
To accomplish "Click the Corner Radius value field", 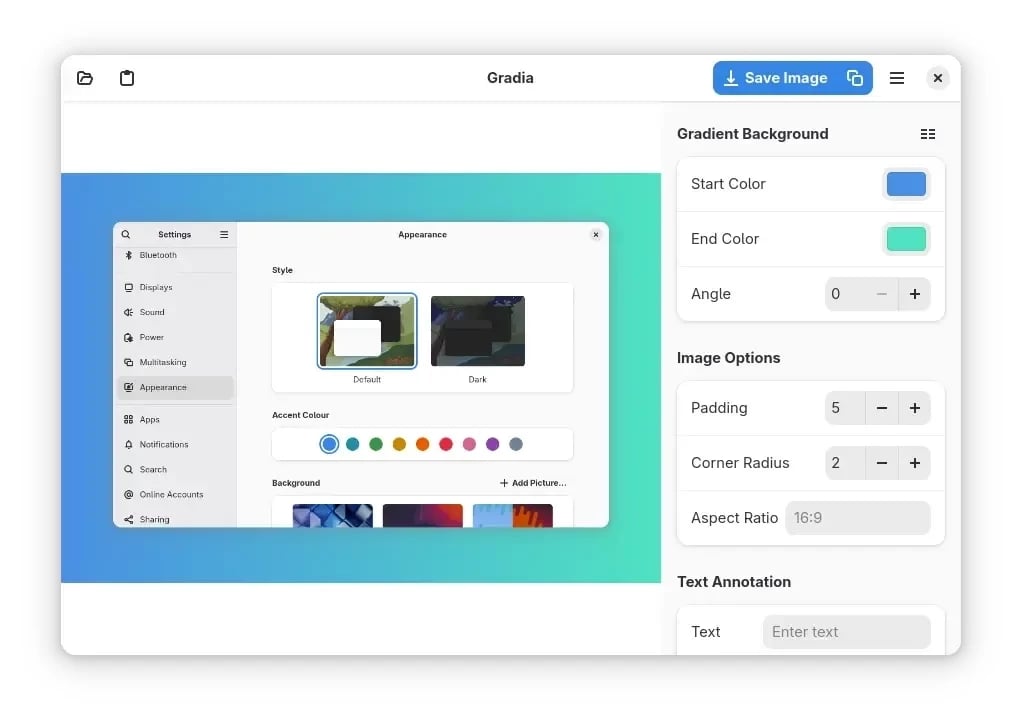I will pyautogui.click(x=845, y=463).
